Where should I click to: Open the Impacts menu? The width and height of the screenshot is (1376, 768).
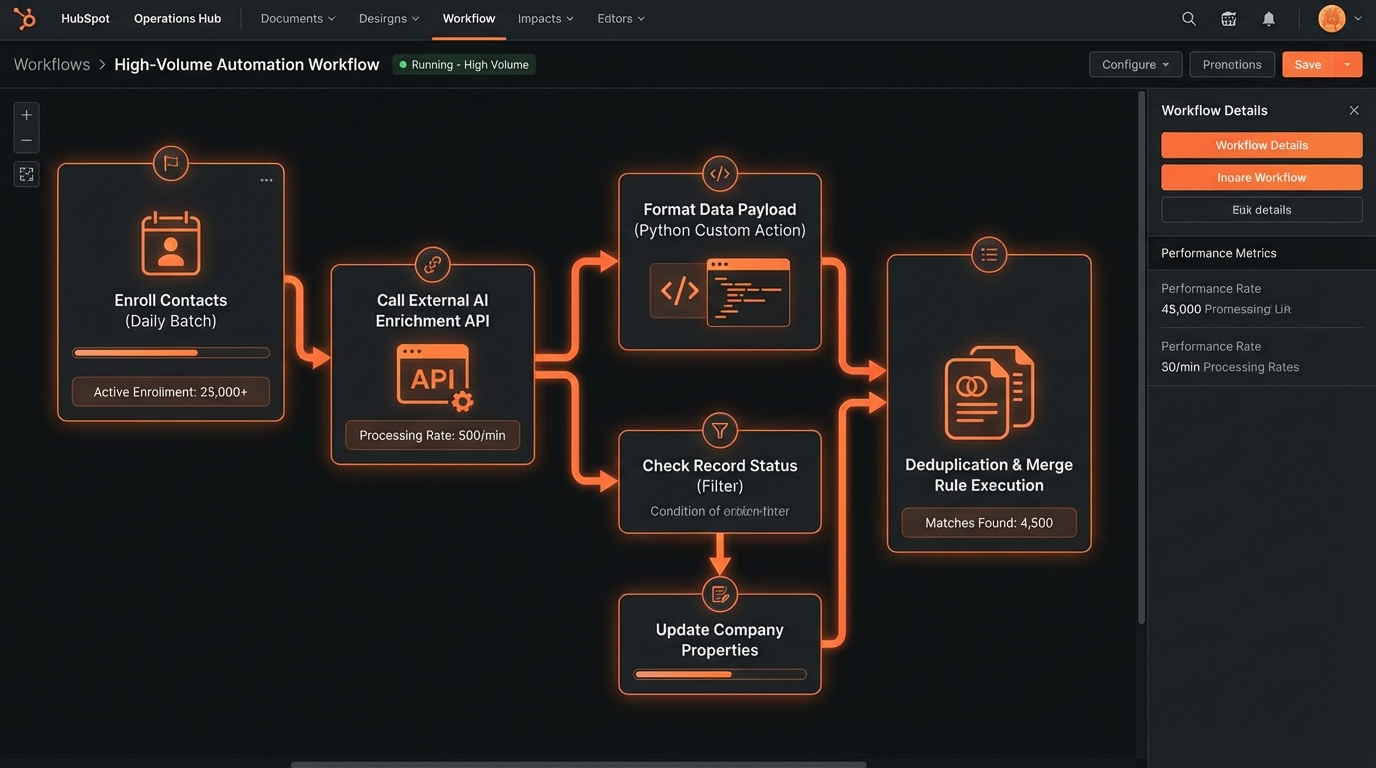click(546, 19)
